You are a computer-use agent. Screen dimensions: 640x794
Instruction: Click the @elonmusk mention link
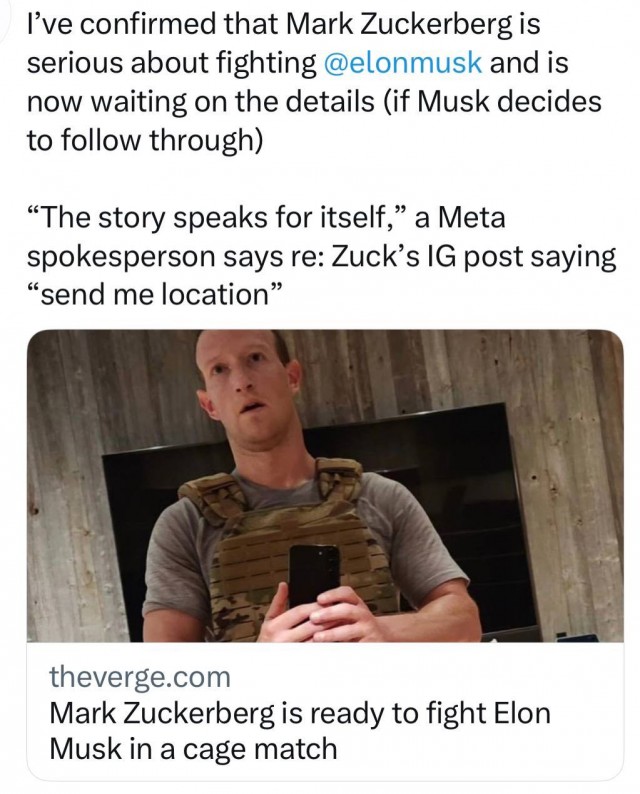click(403, 62)
